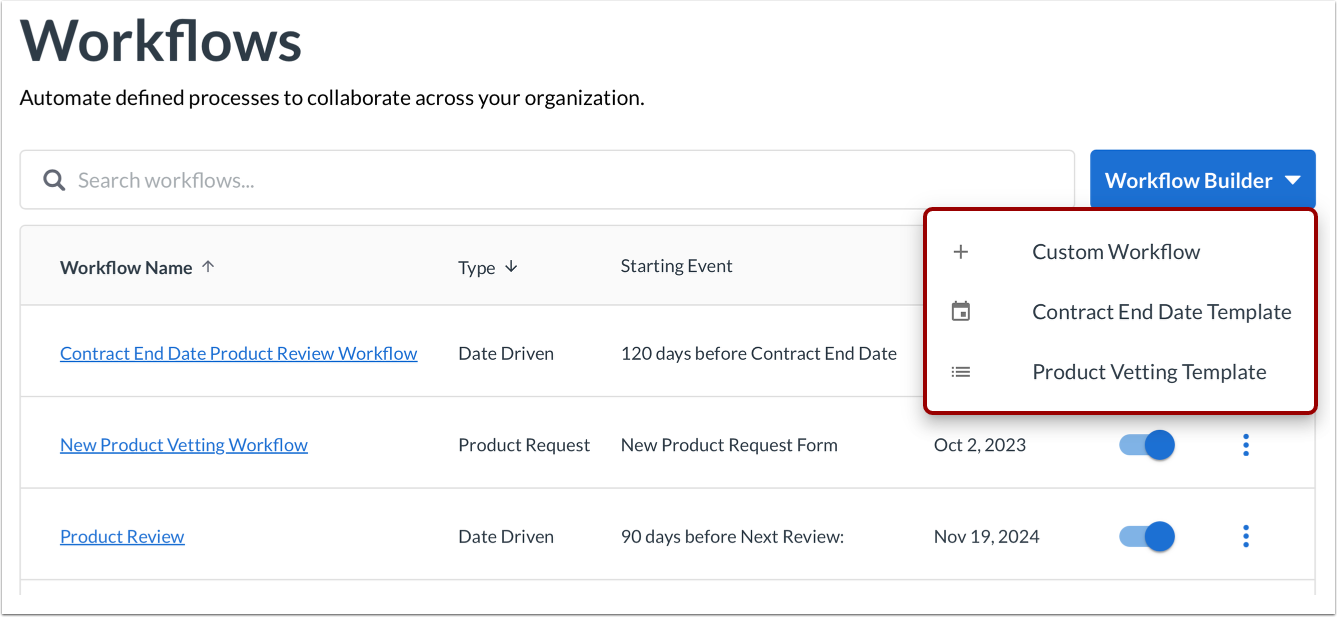1337x617 pixels.
Task: Open the New Product Vetting Workflow link
Action: coord(184,445)
